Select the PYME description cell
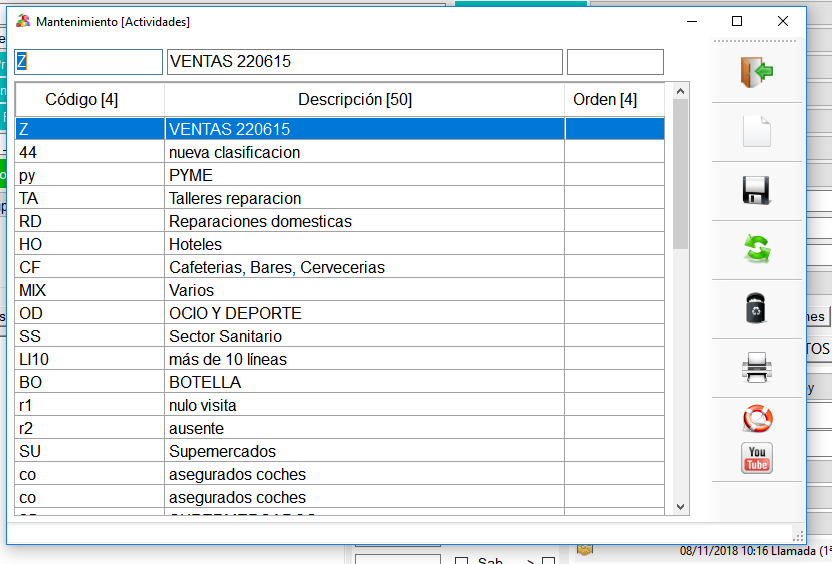Screen dimensions: 832x564 365,175
